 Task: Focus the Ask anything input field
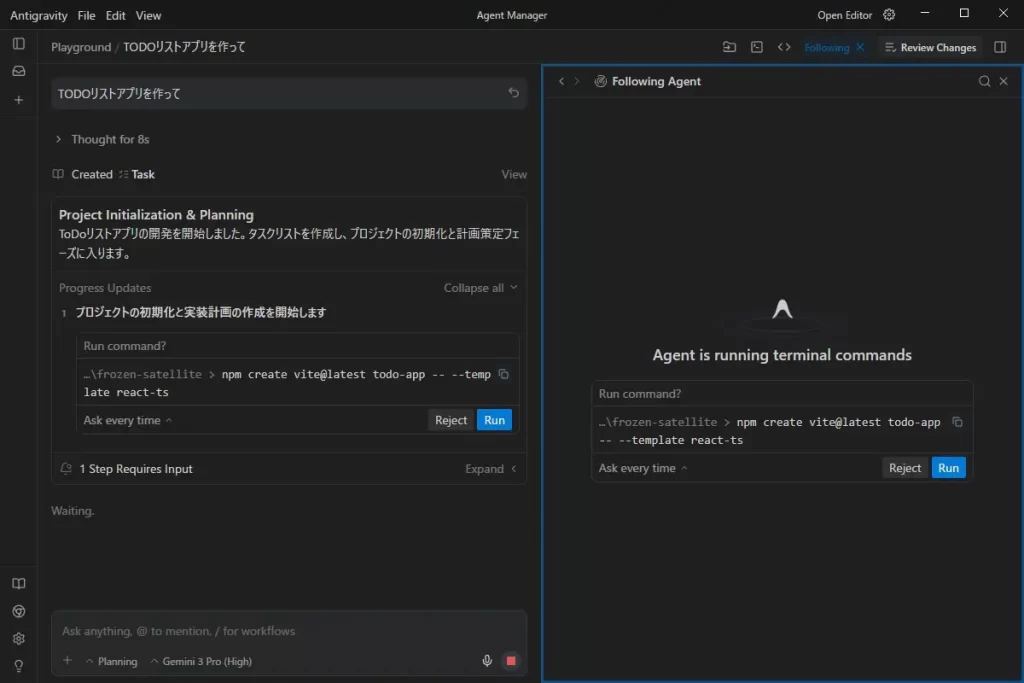[289, 631]
